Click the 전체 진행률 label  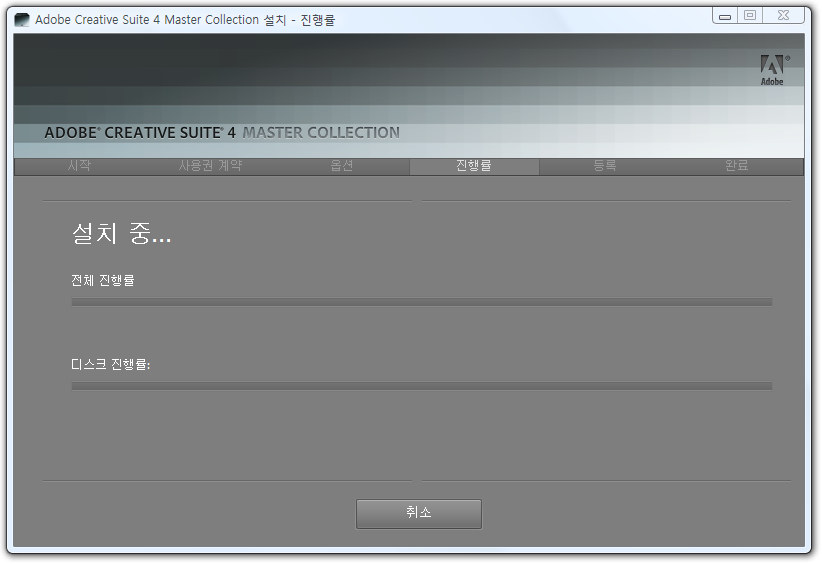pyautogui.click(x=103, y=280)
